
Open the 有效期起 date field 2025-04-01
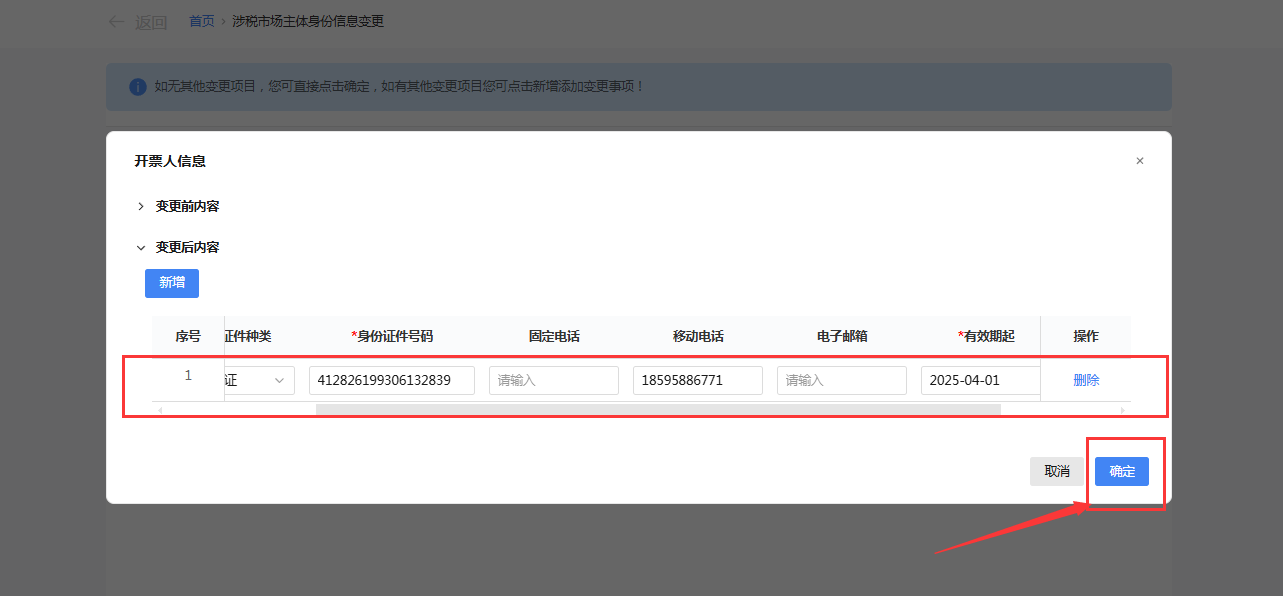(x=980, y=380)
